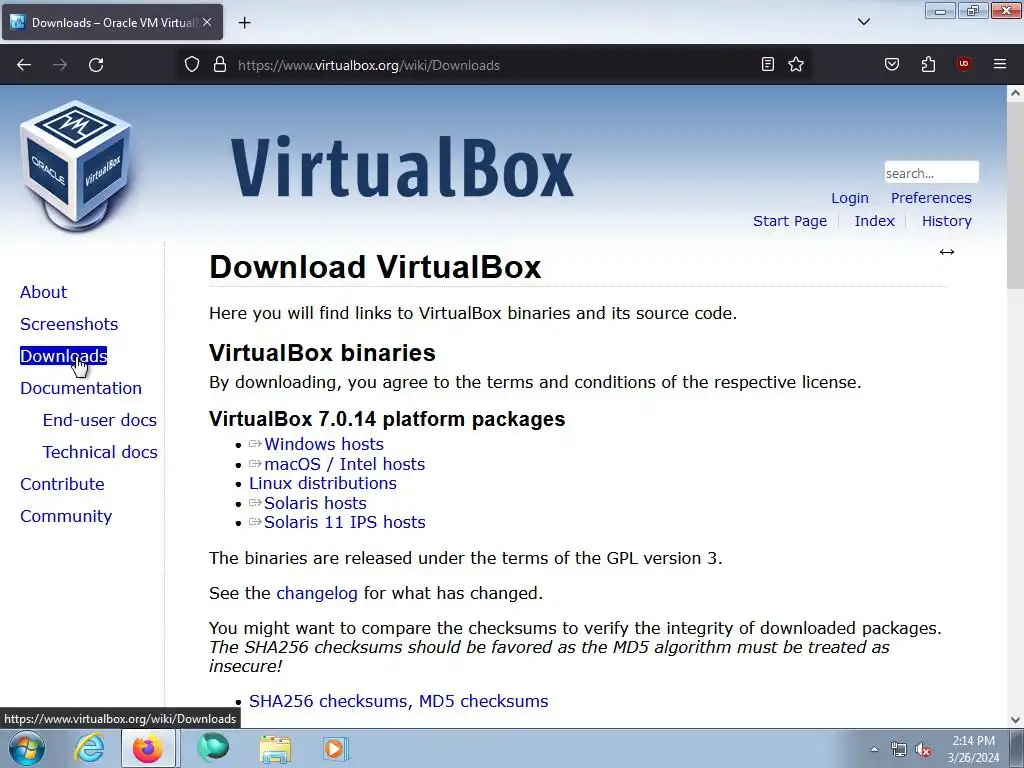Download the Solaris 11 IPS hosts package
The width and height of the screenshot is (1024, 768).
[x=344, y=522]
